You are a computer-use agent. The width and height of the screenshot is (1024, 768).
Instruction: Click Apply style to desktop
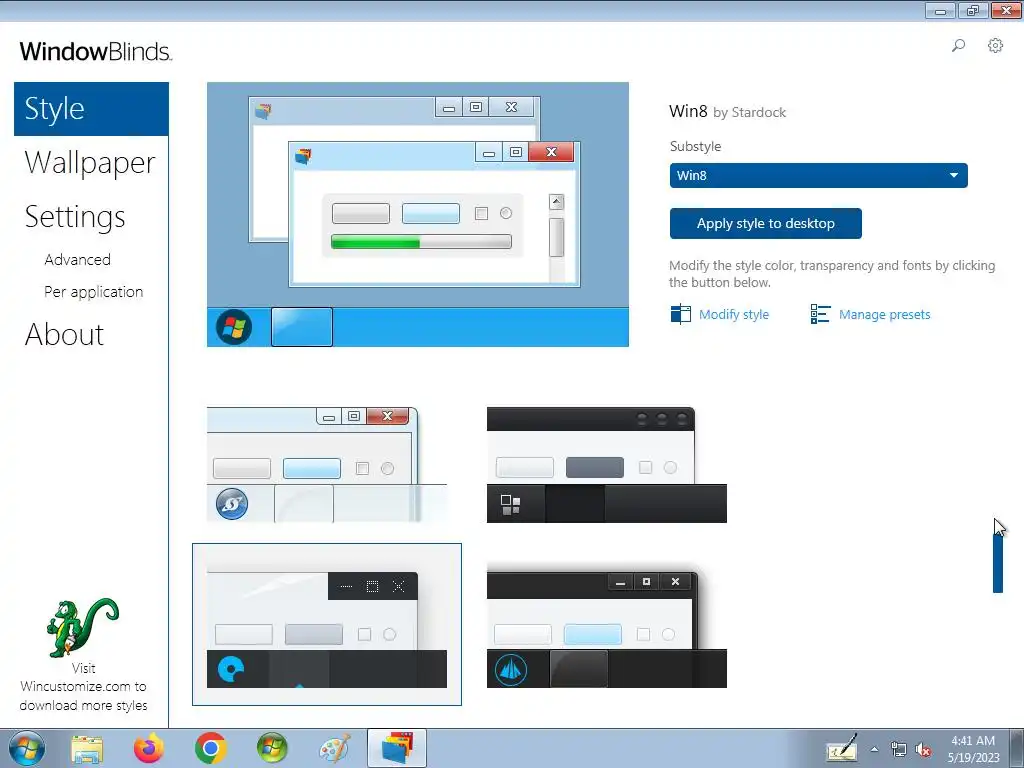pyautogui.click(x=765, y=223)
